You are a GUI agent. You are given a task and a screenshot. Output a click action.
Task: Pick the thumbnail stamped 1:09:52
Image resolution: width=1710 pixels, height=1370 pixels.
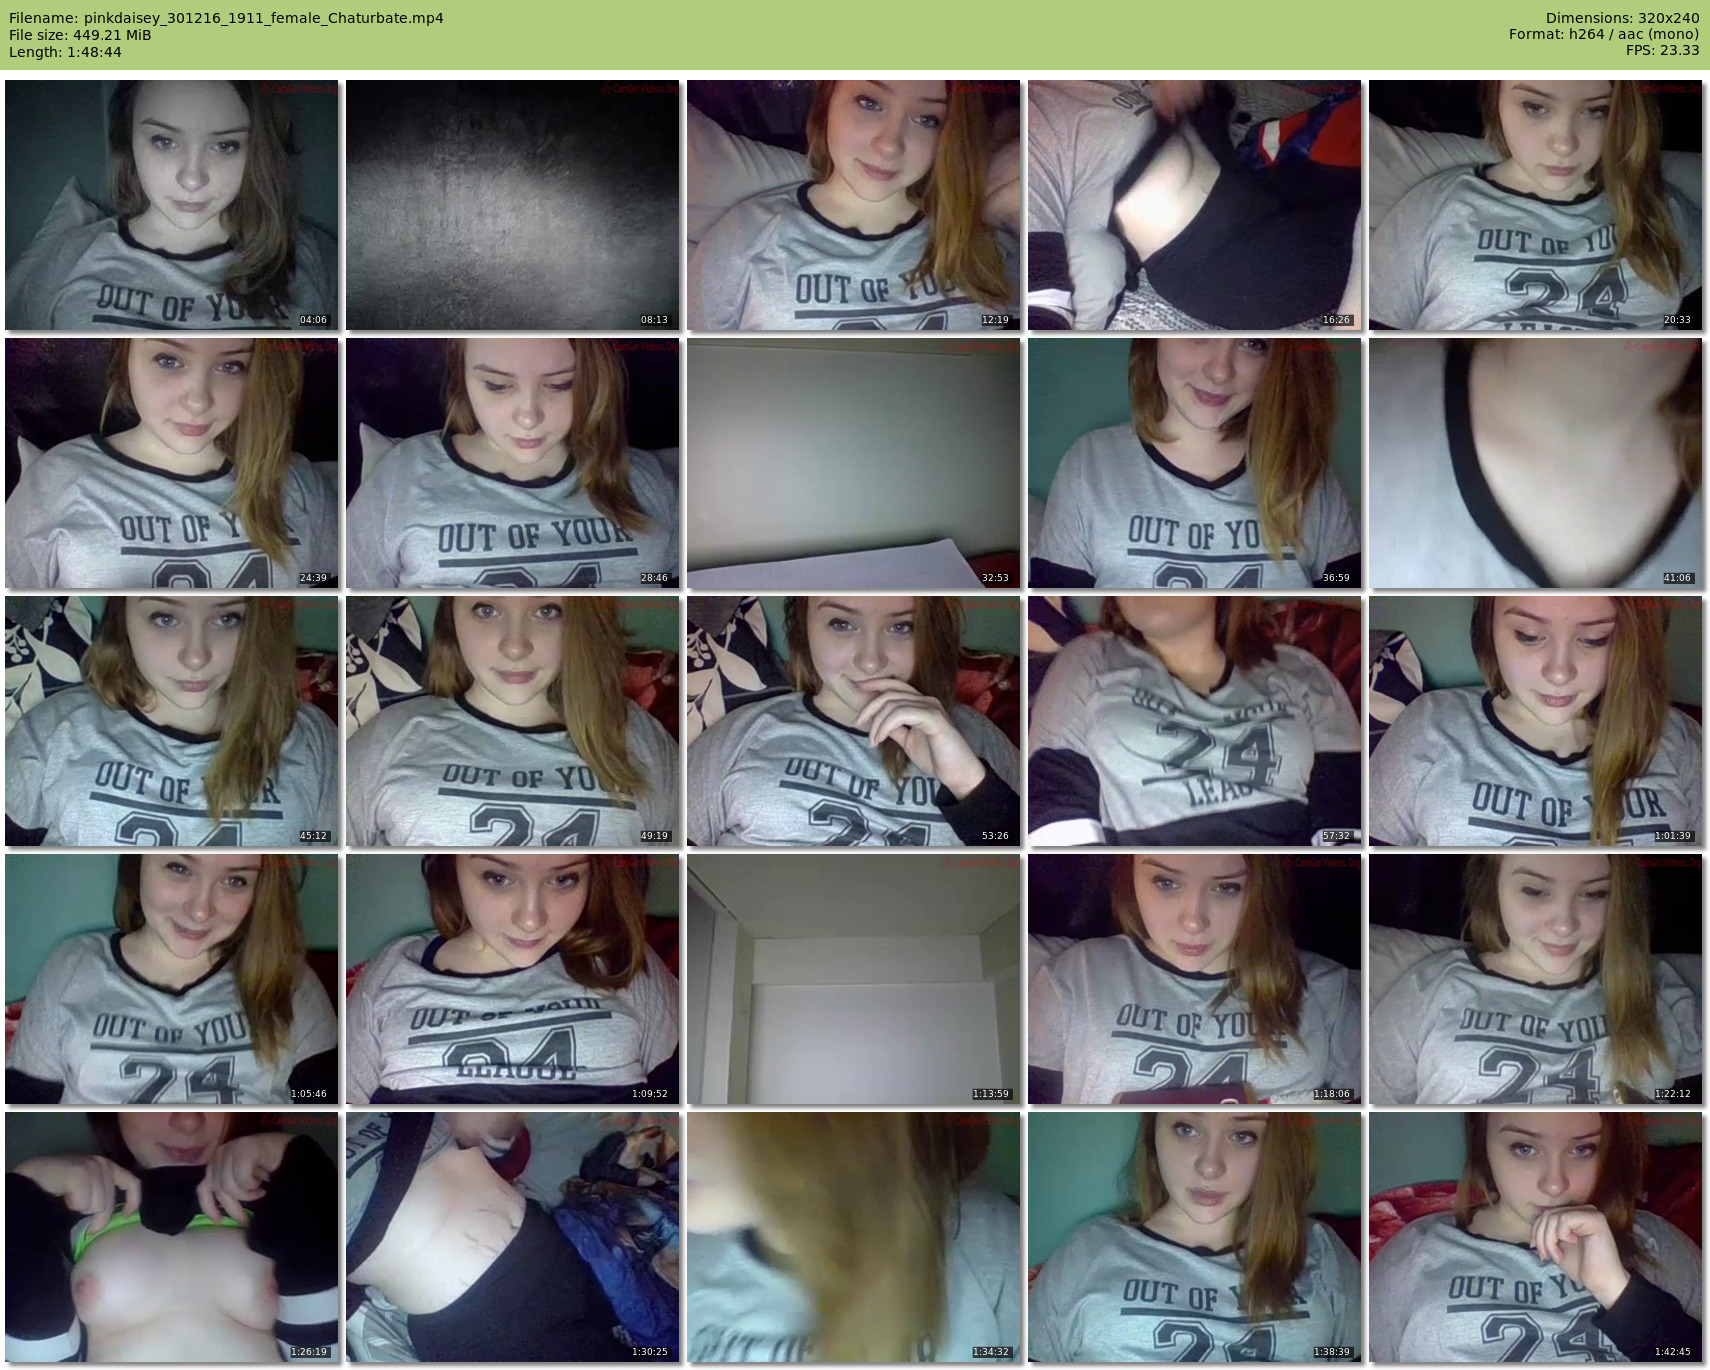[513, 979]
